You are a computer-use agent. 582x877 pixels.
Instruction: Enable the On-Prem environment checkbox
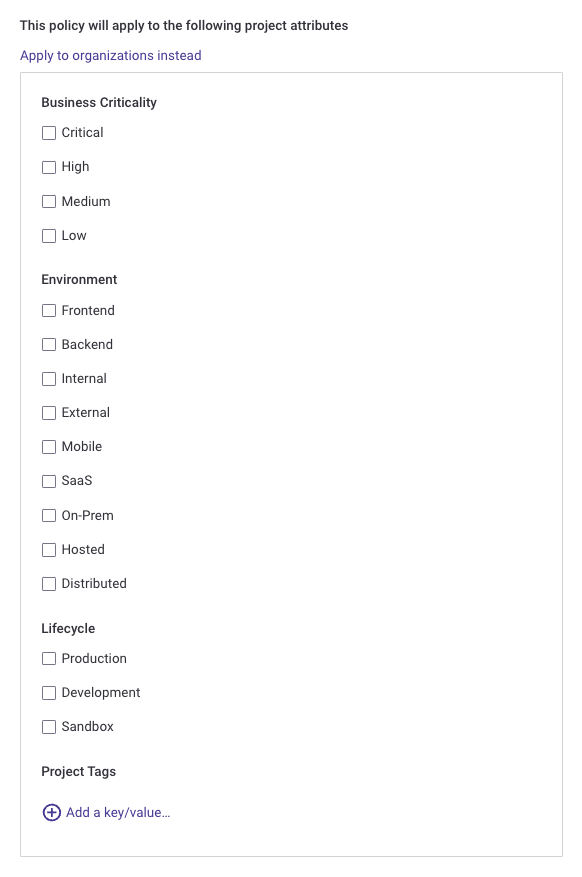[49, 515]
